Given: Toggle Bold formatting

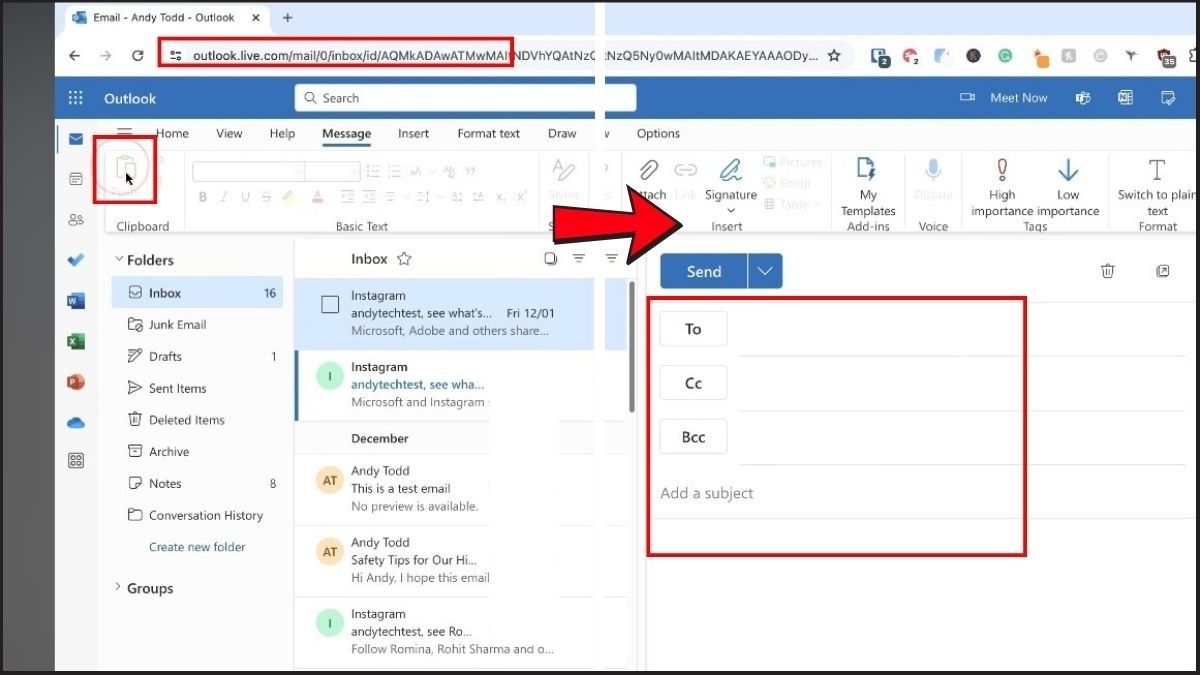Looking at the screenshot, I should point(203,197).
